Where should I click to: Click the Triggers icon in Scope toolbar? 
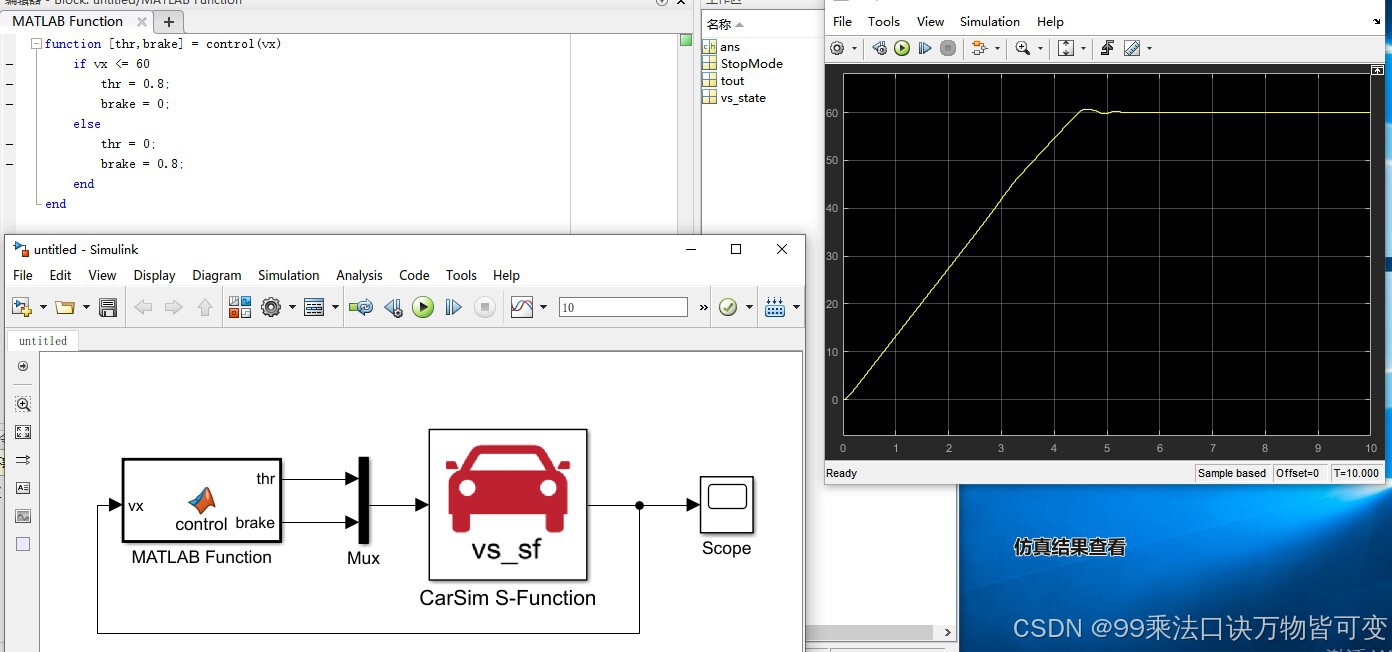coord(1107,48)
